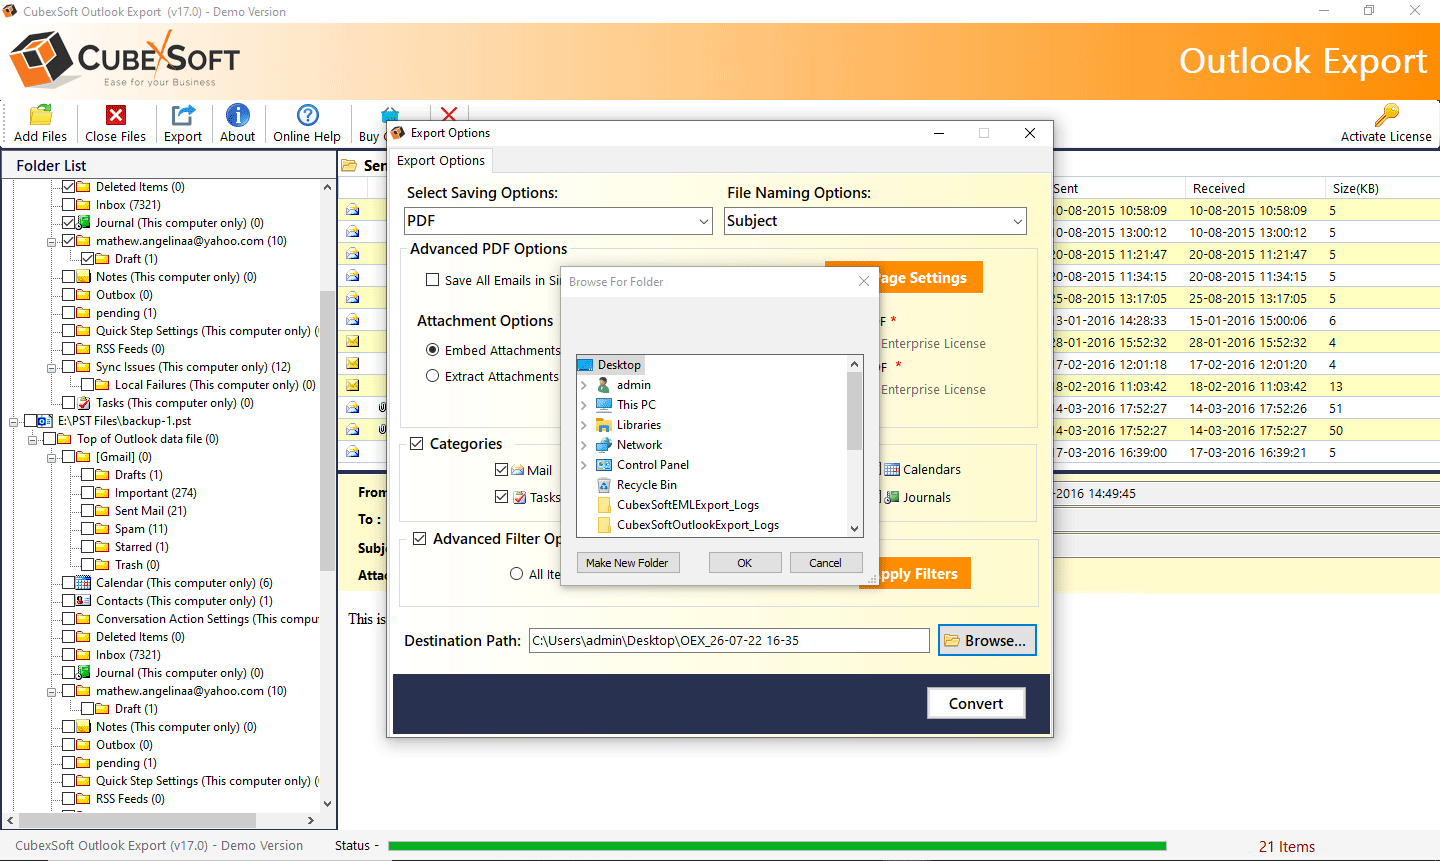The width and height of the screenshot is (1440, 861).
Task: Click the Export Options tab
Action: coord(441,161)
